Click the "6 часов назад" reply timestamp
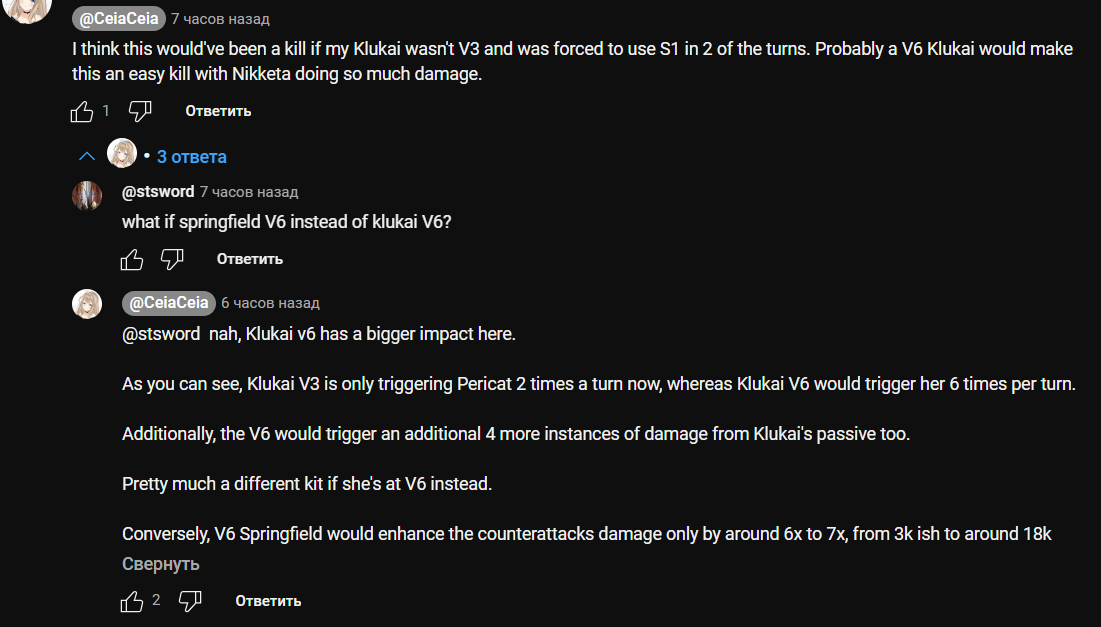This screenshot has height=627, width=1101. 270,303
